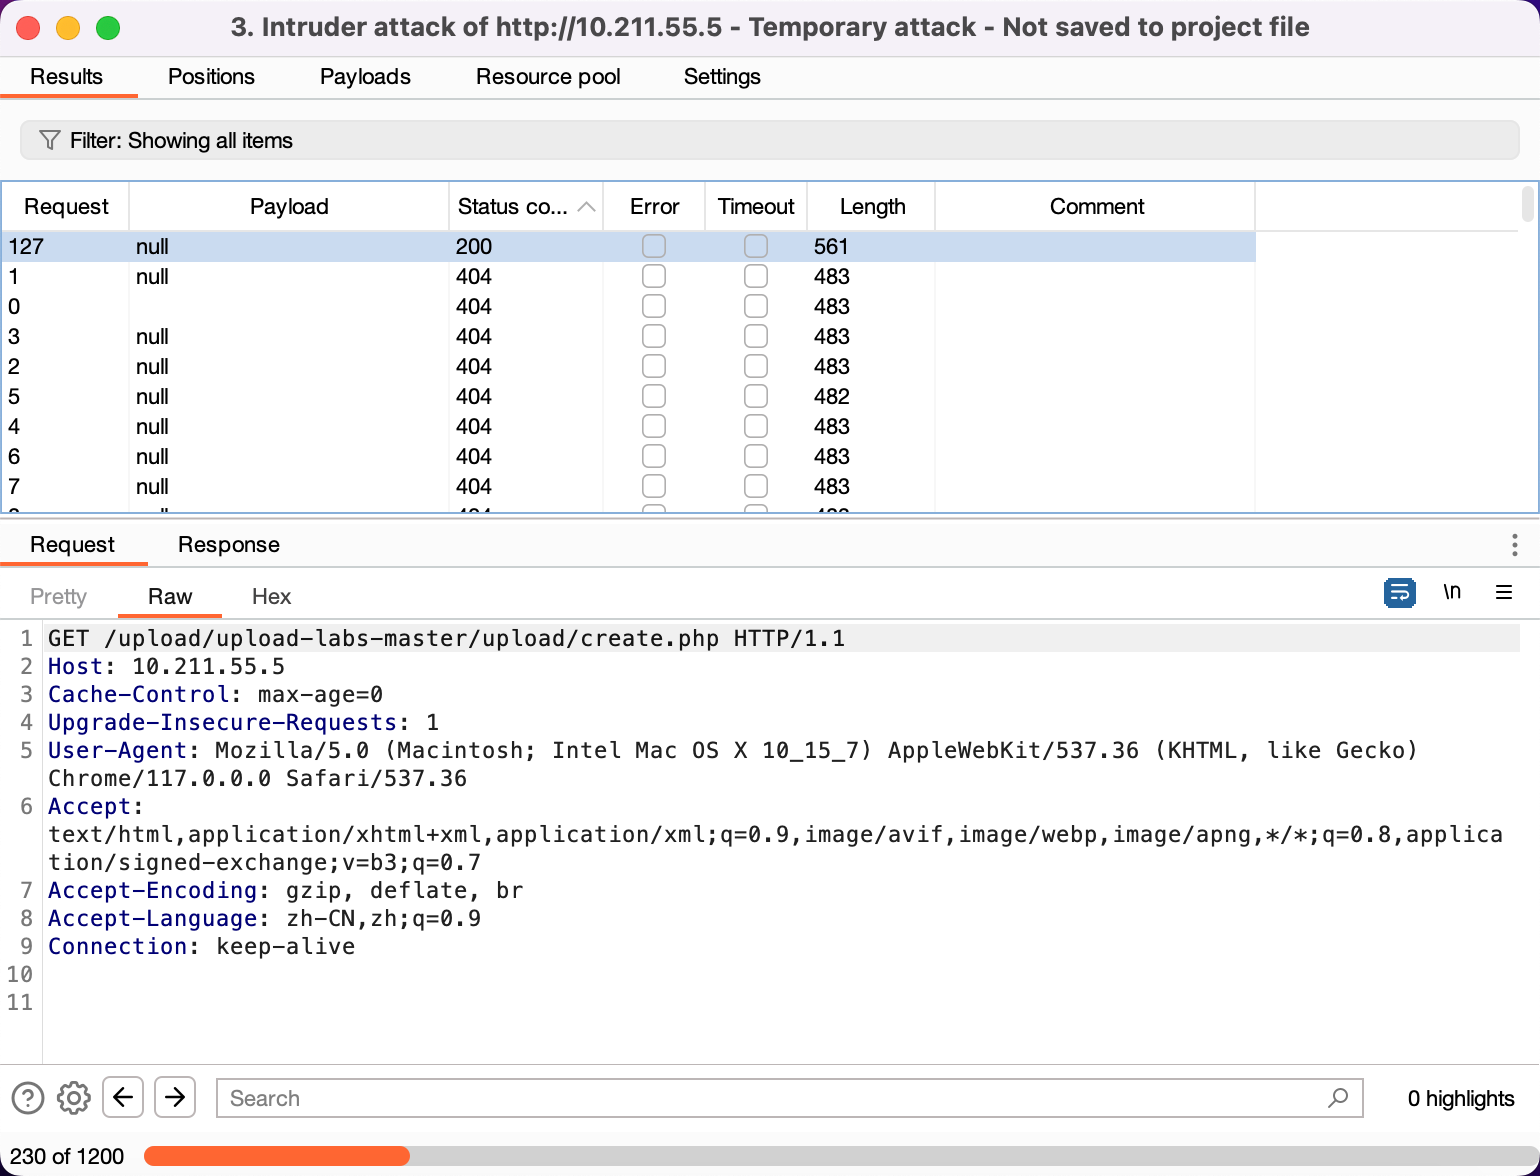The height and width of the screenshot is (1176, 1540).
Task: Toggle Timeout checkbox for request 127
Action: [756, 246]
